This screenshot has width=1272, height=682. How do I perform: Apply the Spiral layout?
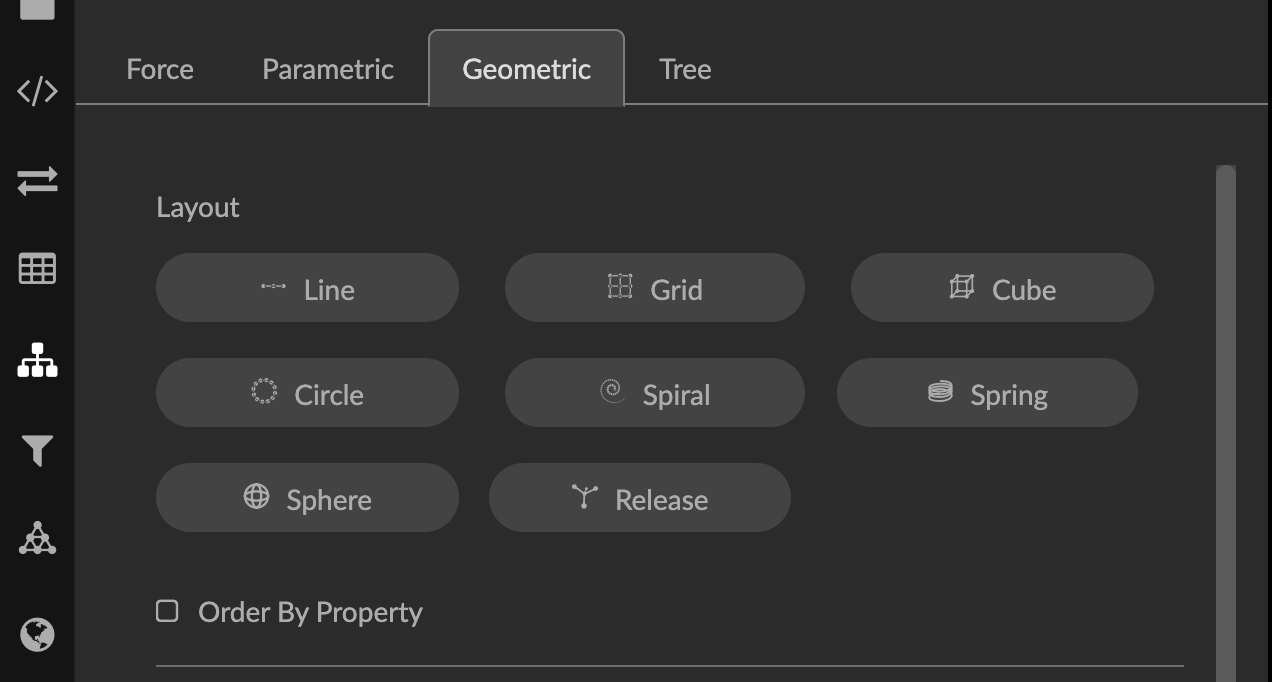[x=654, y=393]
